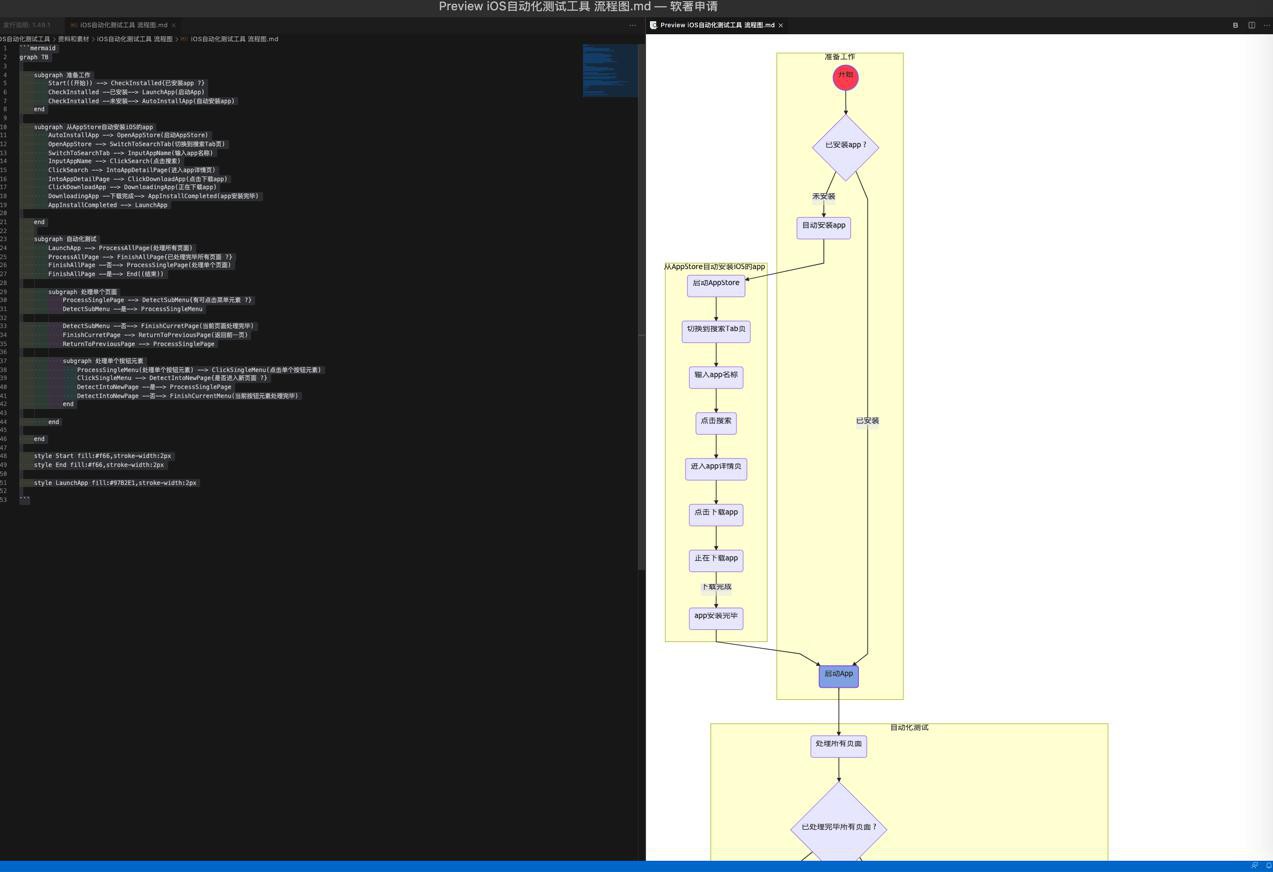The height and width of the screenshot is (872, 1273).
Task: Select the 正在下载app flowchart node
Action: tap(716, 560)
